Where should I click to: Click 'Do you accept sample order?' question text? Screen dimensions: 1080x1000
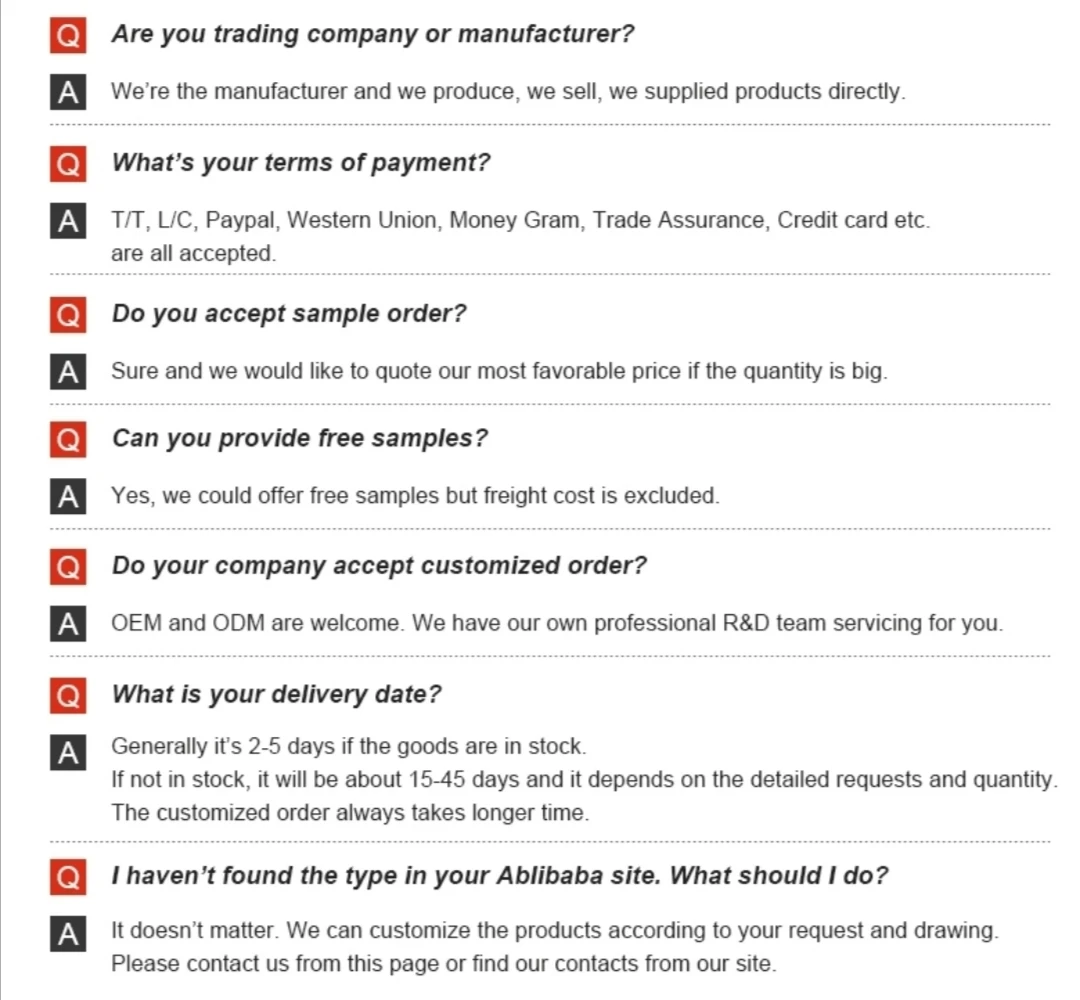288,314
